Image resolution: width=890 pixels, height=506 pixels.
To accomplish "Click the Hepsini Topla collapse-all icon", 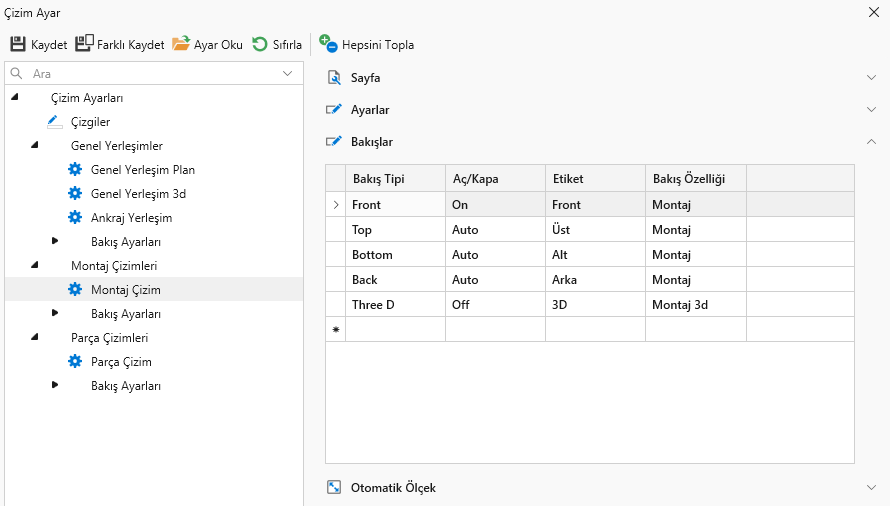I will click(328, 43).
